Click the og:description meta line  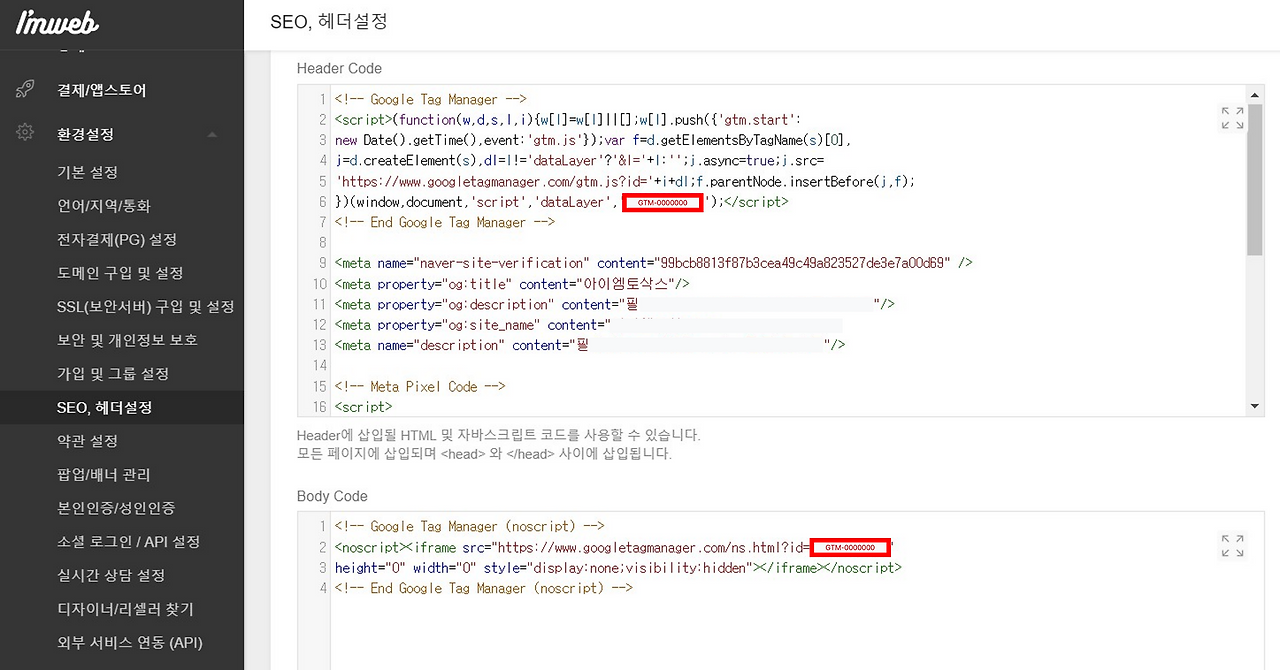tap(615, 304)
